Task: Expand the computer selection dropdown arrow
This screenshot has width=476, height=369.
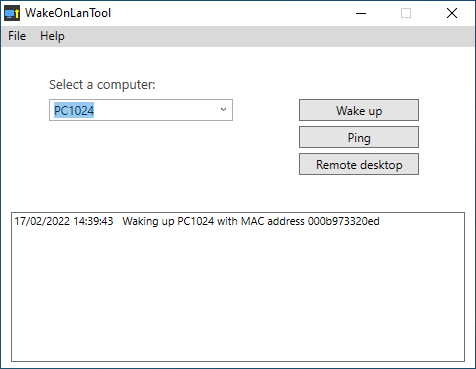Action: coord(223,109)
